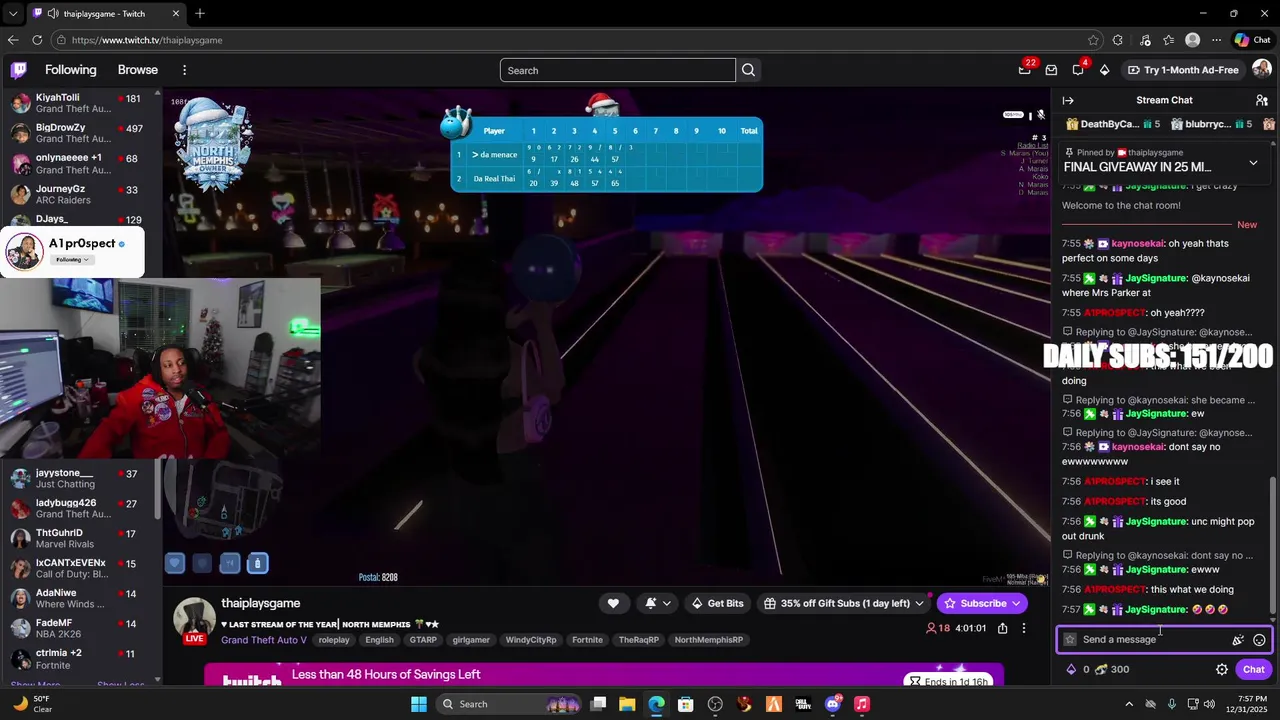Image resolution: width=1280 pixels, height=720 pixels.
Task: Open the chat community users icon
Action: 1262,100
